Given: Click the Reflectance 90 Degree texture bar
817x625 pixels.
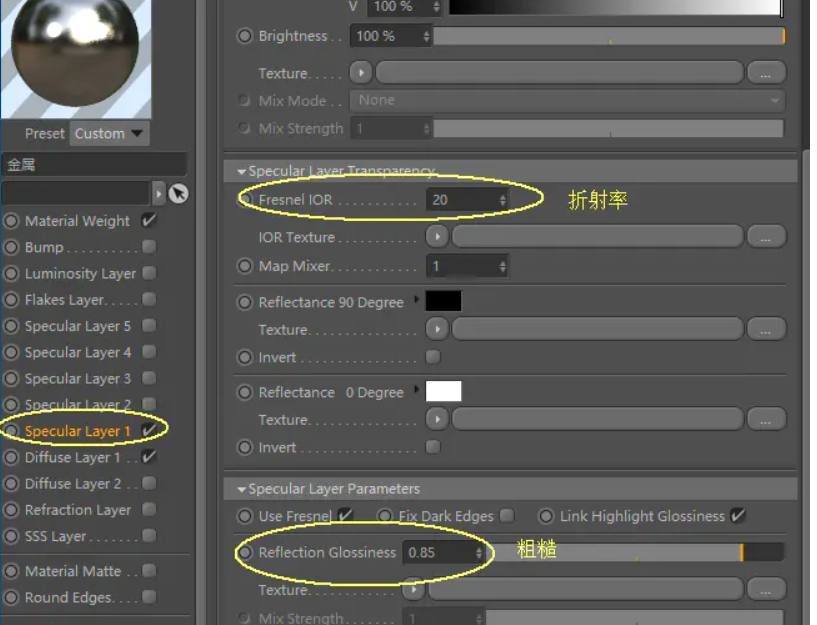Looking at the screenshot, I should tap(597, 329).
